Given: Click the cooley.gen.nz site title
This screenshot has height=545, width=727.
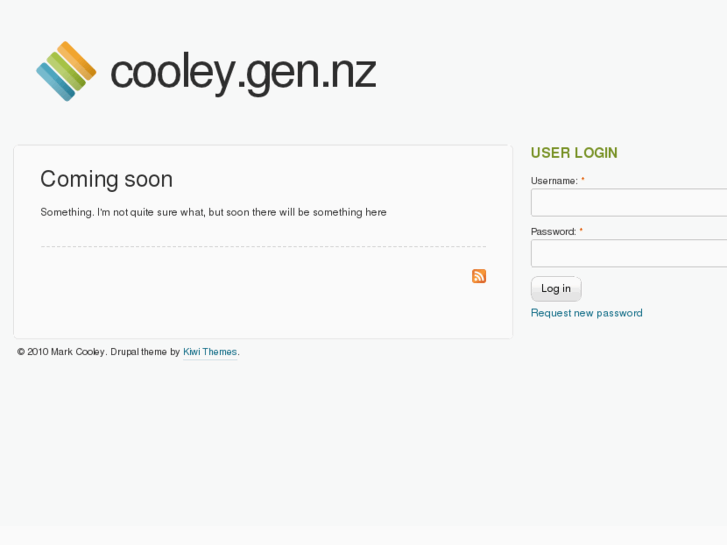Looking at the screenshot, I should [x=243, y=73].
